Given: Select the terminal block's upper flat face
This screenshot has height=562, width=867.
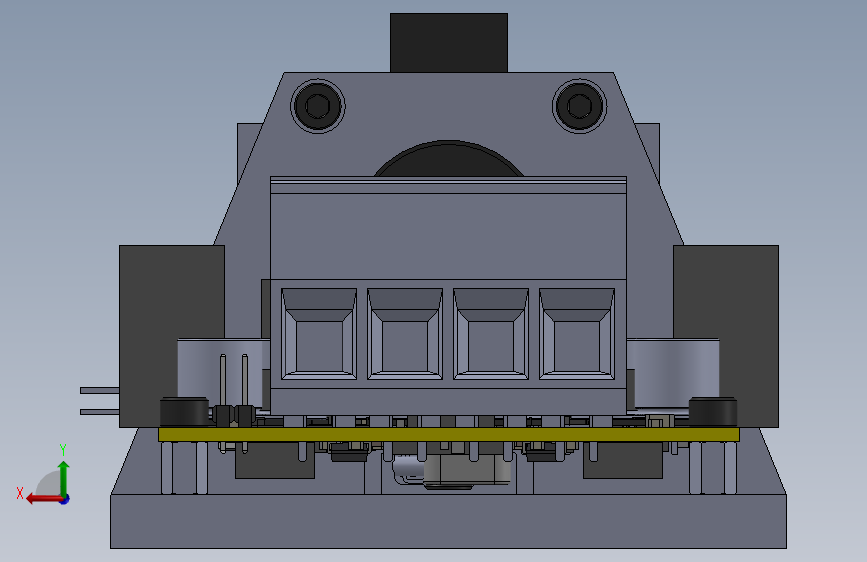Looking at the screenshot, I should pyautogui.click(x=448, y=236).
